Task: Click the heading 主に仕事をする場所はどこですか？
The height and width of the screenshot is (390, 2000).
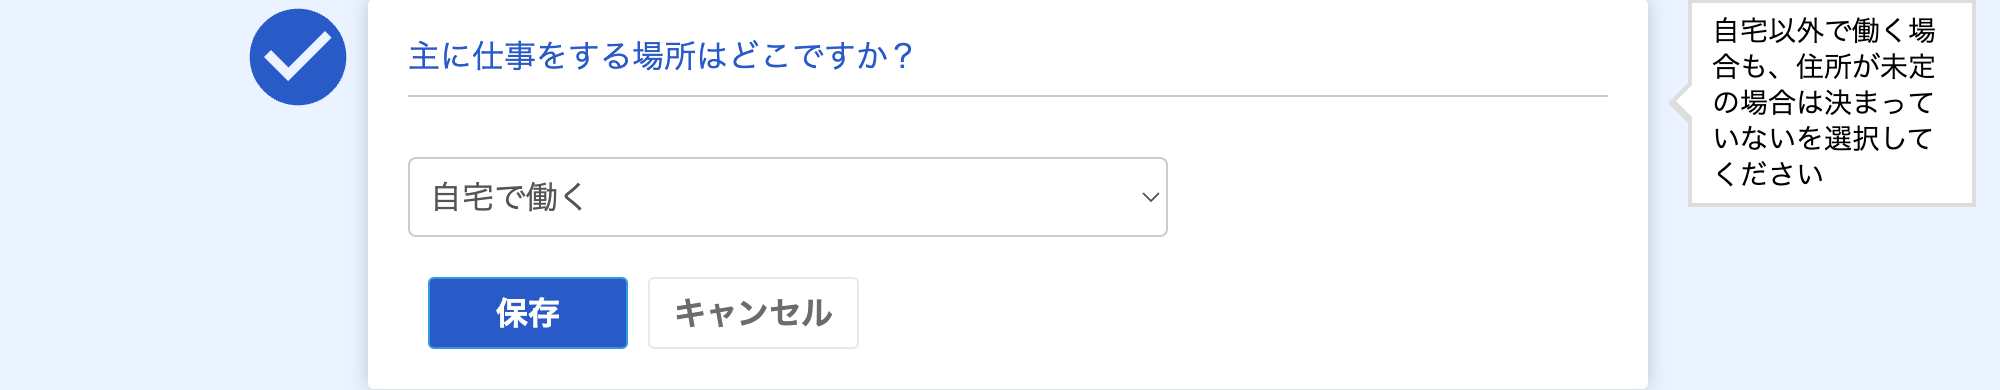Action: 660,56
